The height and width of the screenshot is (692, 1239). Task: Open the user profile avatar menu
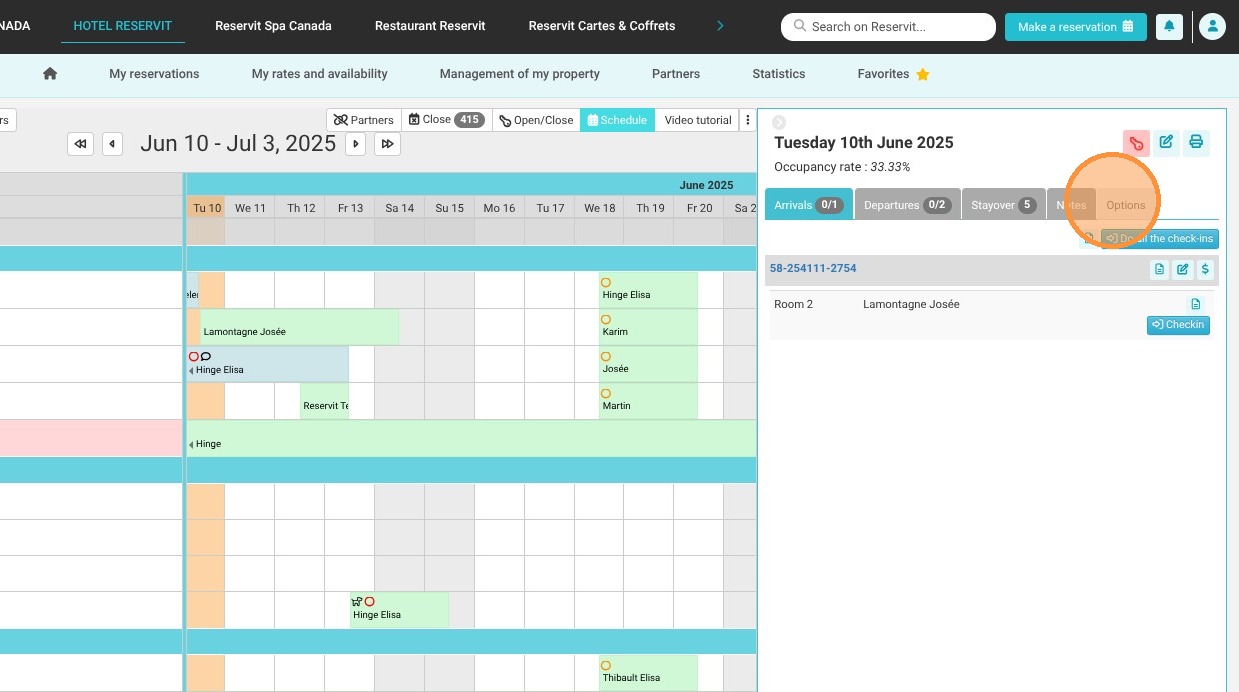(1212, 27)
